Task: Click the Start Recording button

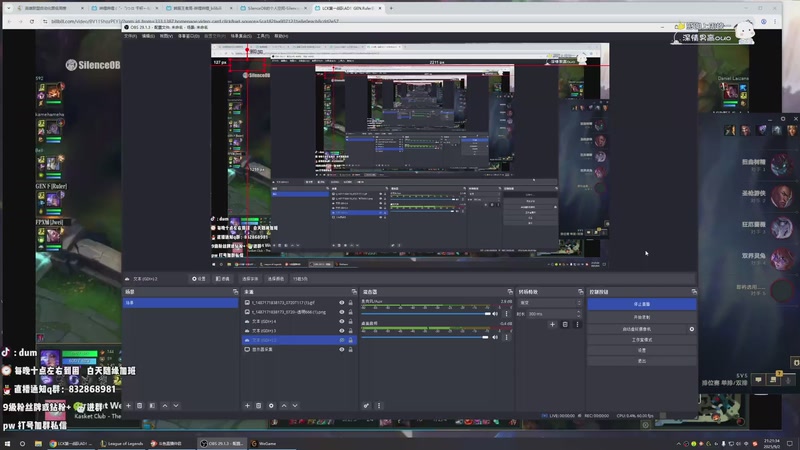Action: point(642,317)
